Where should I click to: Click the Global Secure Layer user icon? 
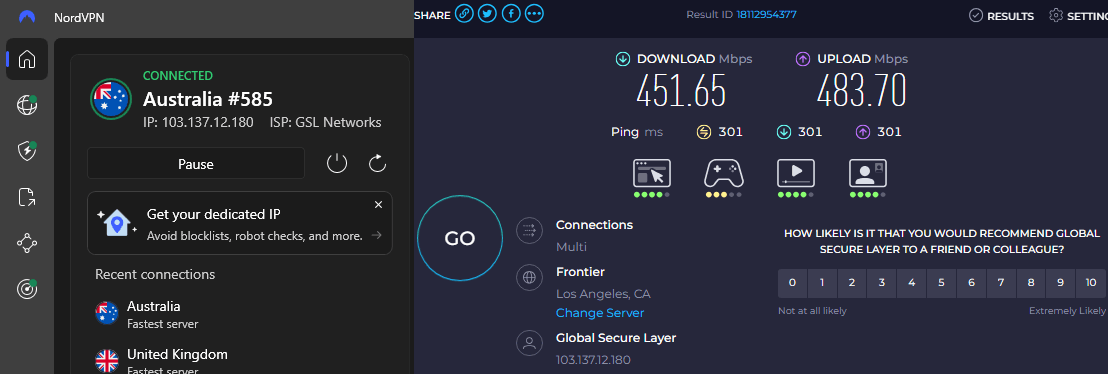pos(529,343)
